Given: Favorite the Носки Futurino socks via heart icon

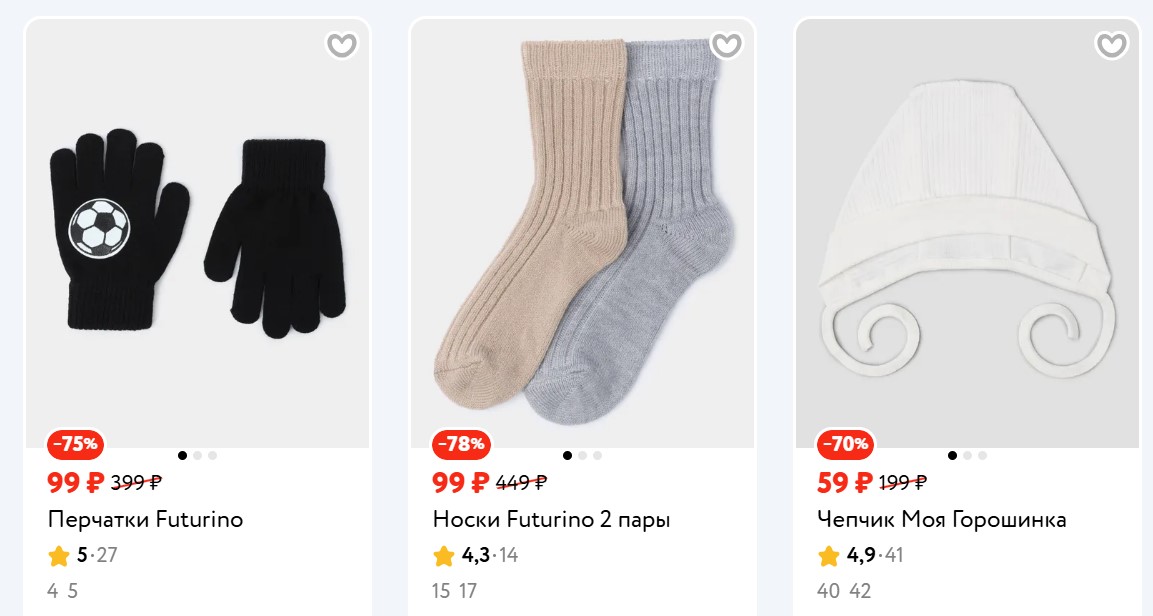Looking at the screenshot, I should pos(727,45).
